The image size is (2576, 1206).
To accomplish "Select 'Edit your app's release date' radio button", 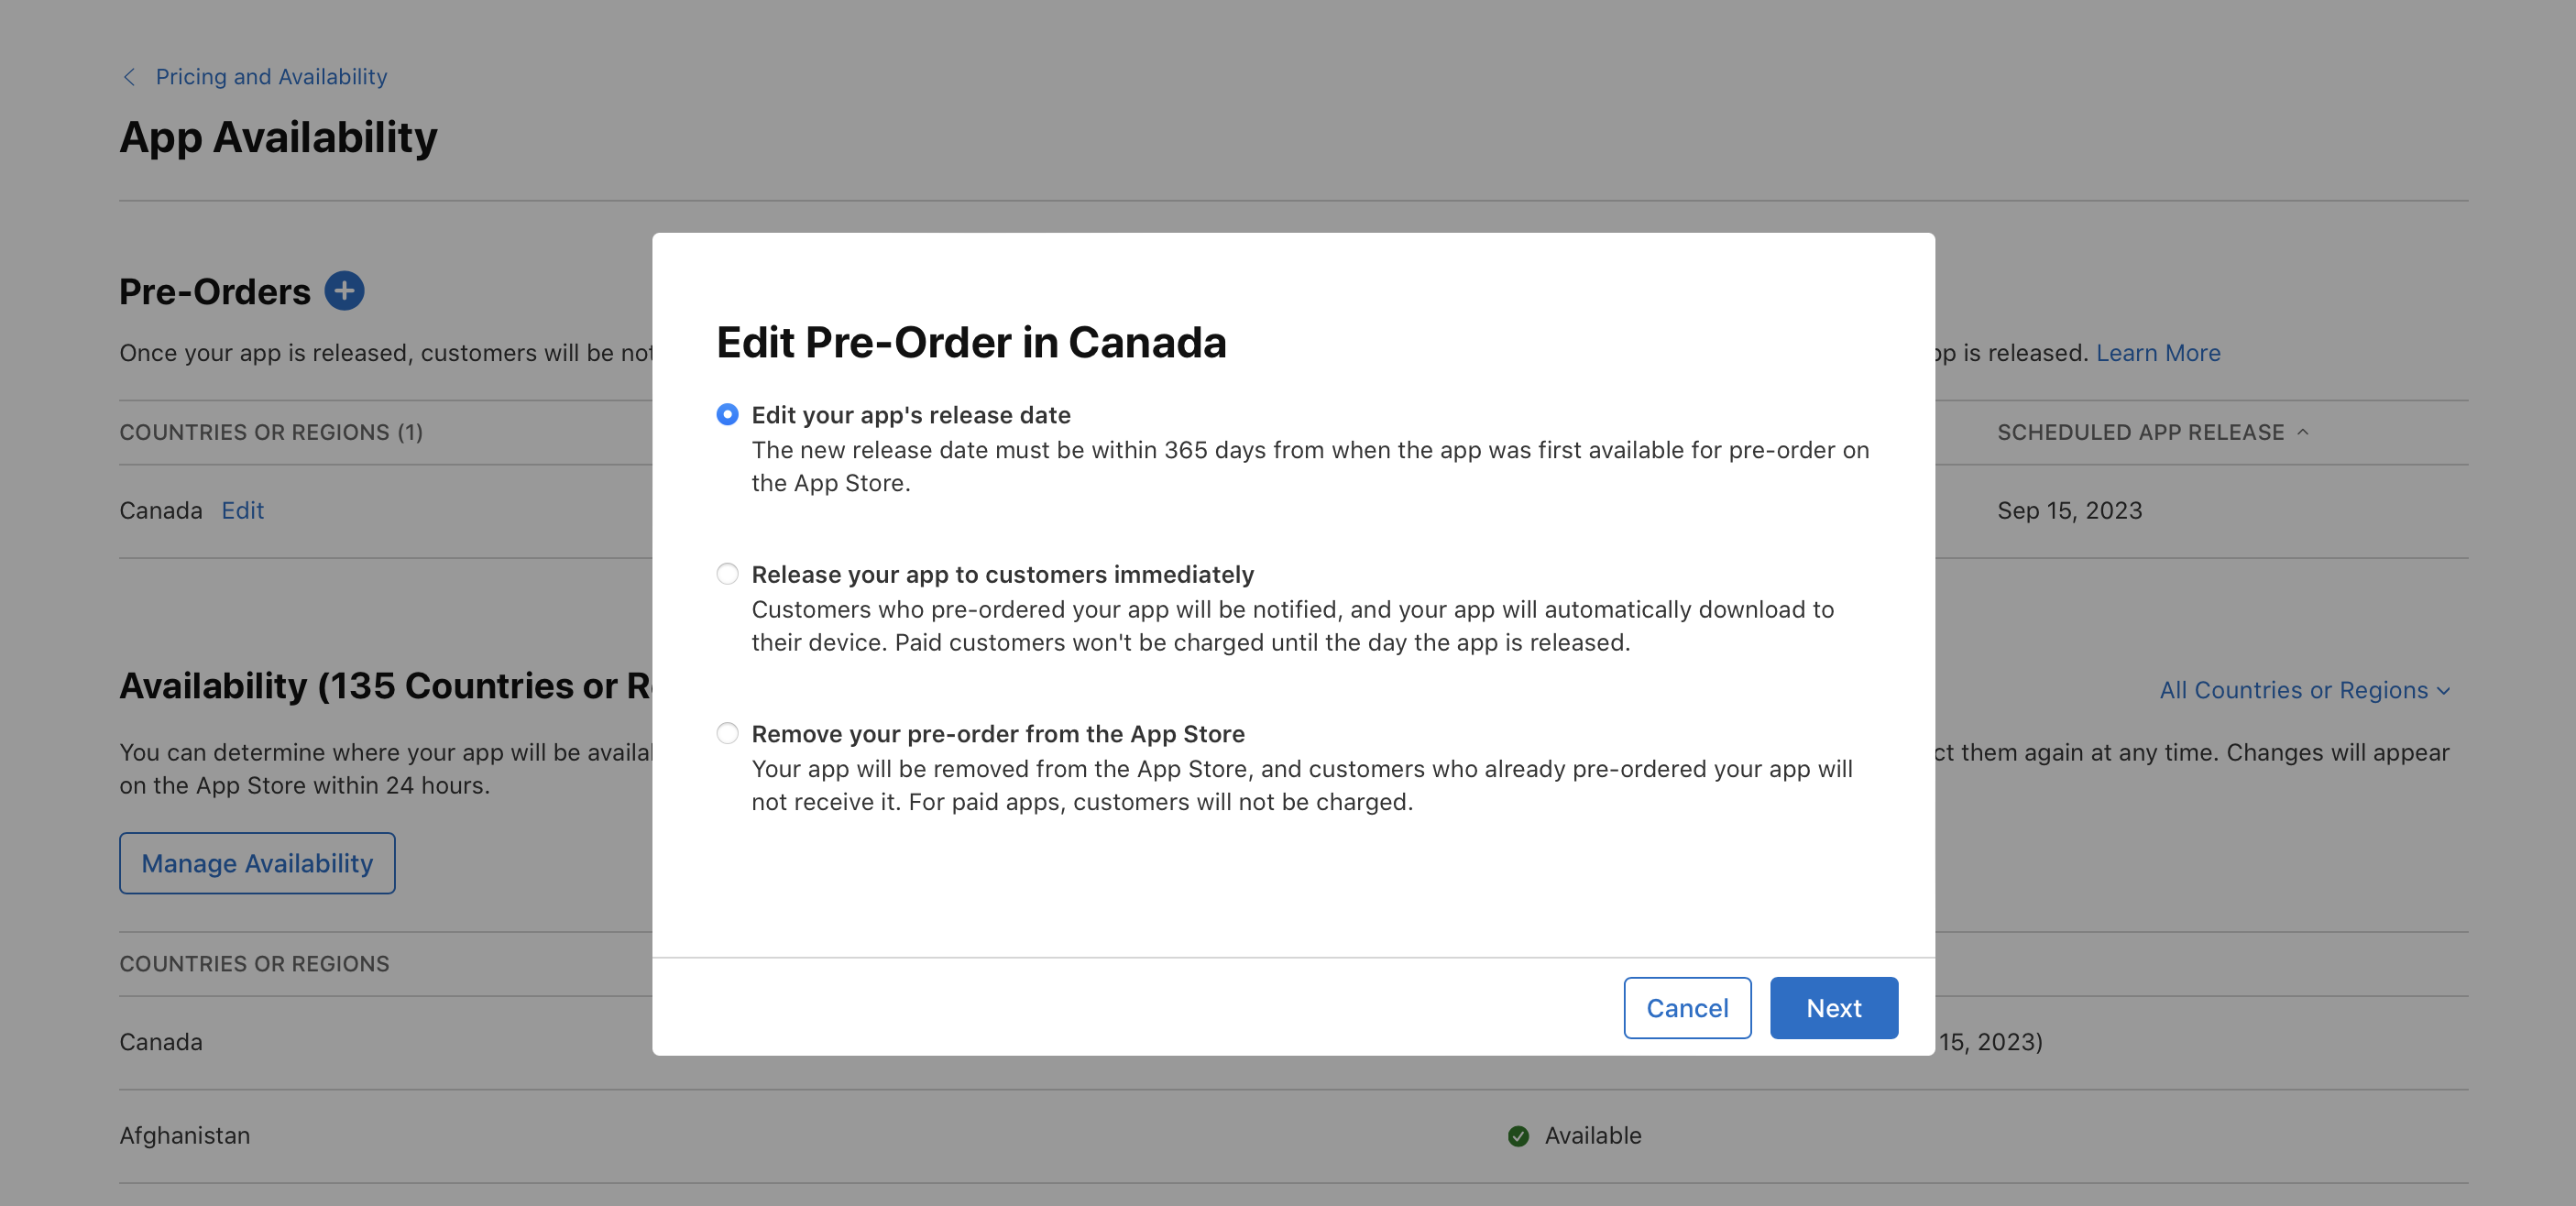I will click(x=725, y=414).
